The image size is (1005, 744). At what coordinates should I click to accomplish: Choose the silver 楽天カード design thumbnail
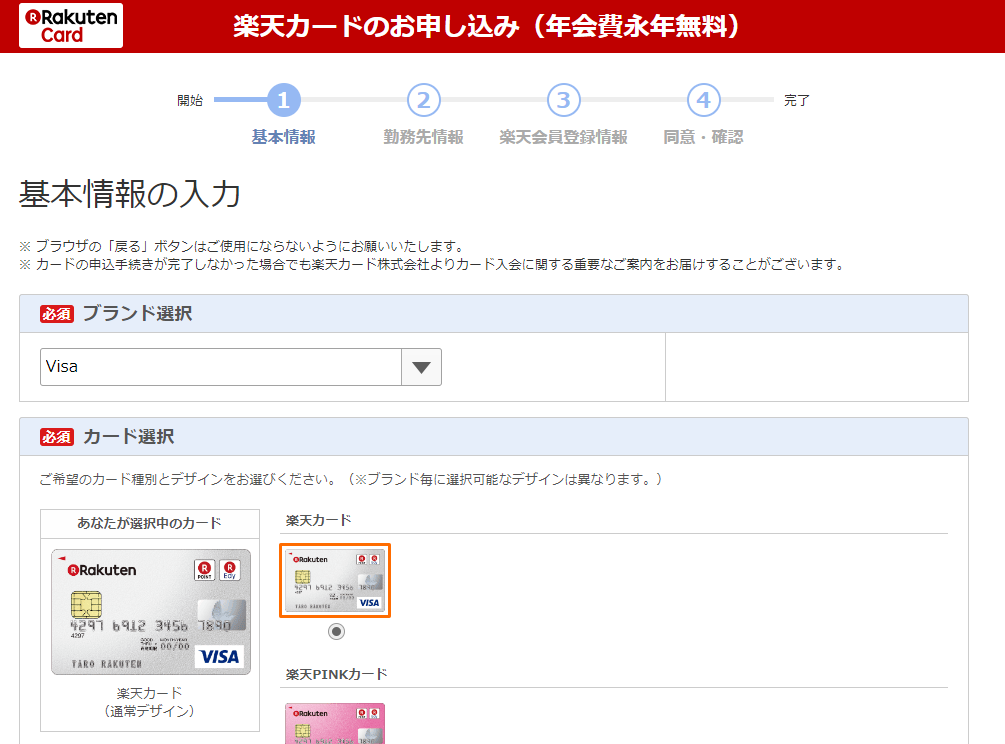click(335, 581)
